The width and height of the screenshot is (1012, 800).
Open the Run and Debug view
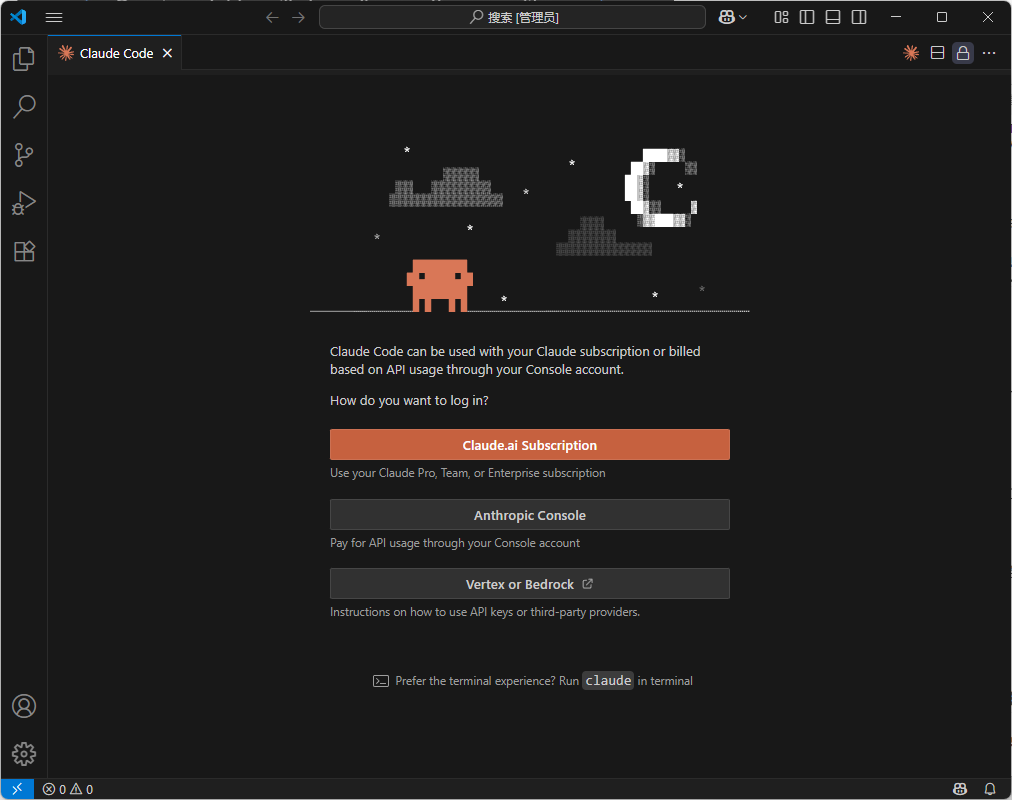24,203
